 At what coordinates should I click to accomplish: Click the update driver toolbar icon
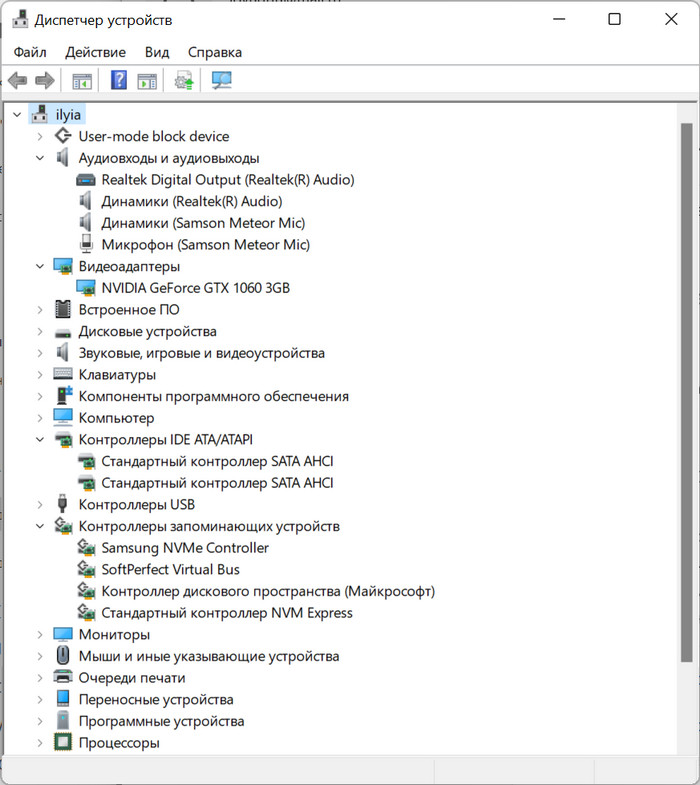pyautogui.click(x=184, y=80)
